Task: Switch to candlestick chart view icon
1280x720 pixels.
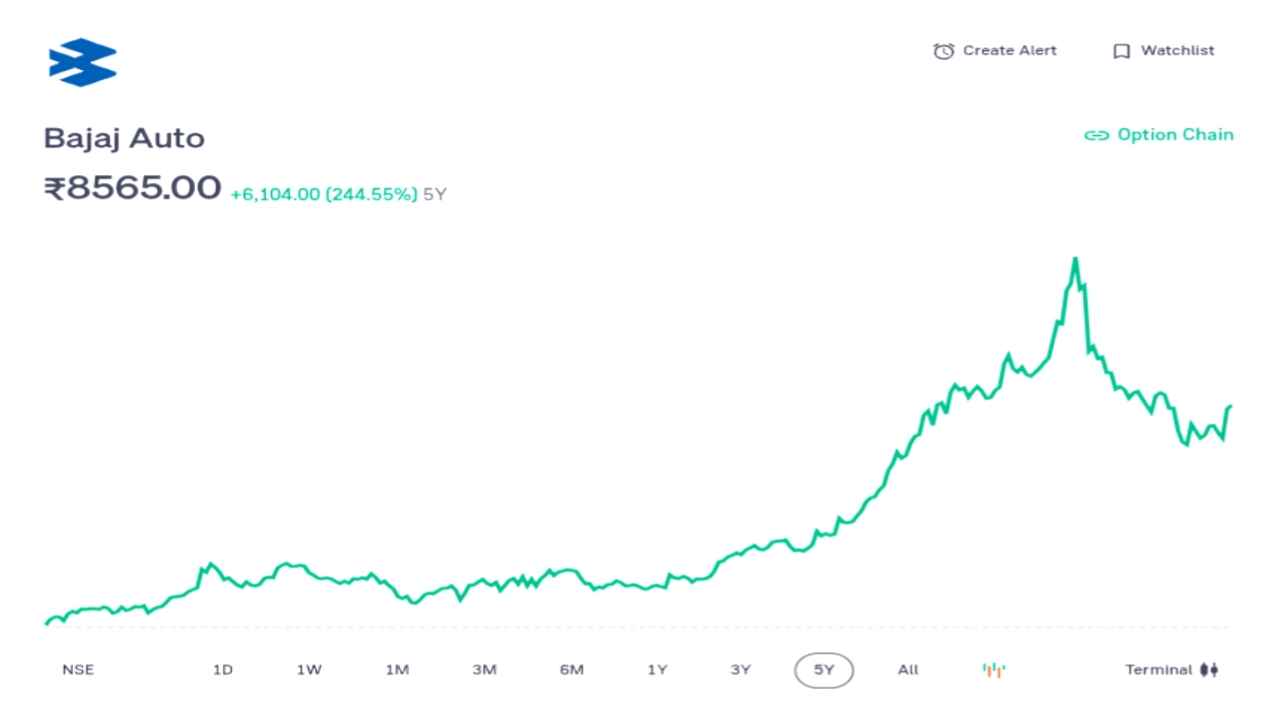Action: click(x=994, y=670)
